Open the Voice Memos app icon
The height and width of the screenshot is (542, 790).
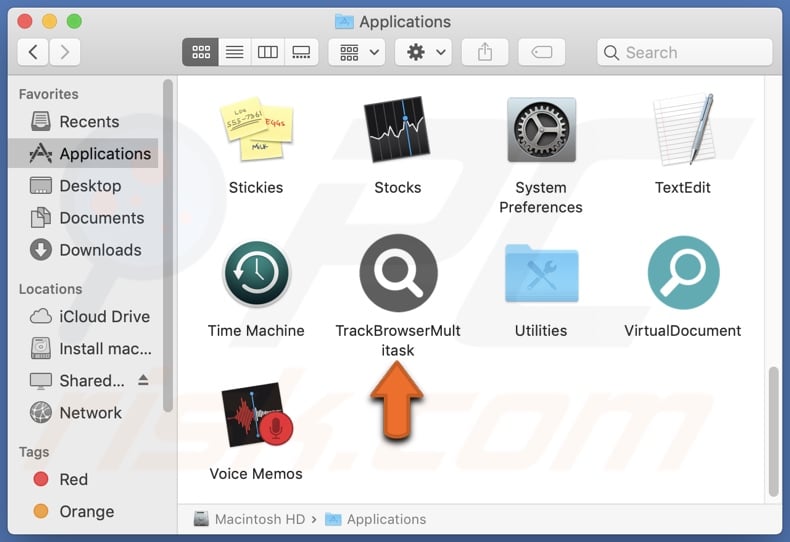257,415
